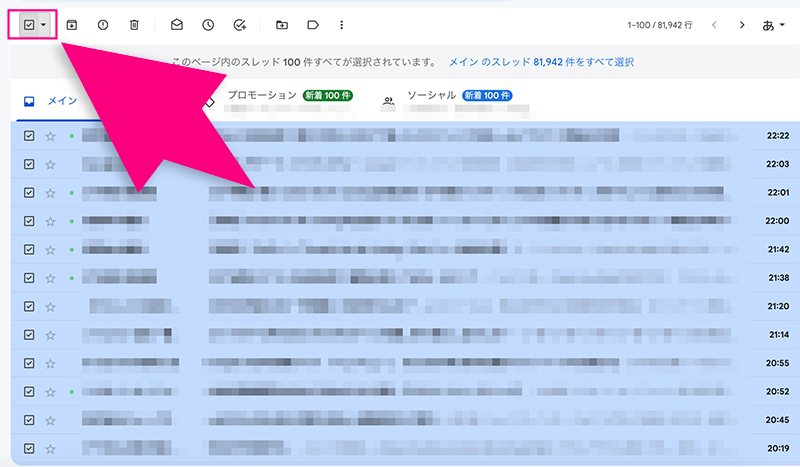800x467 pixels.
Task: Uncheck the email received at 20:55
Action: [x=29, y=363]
